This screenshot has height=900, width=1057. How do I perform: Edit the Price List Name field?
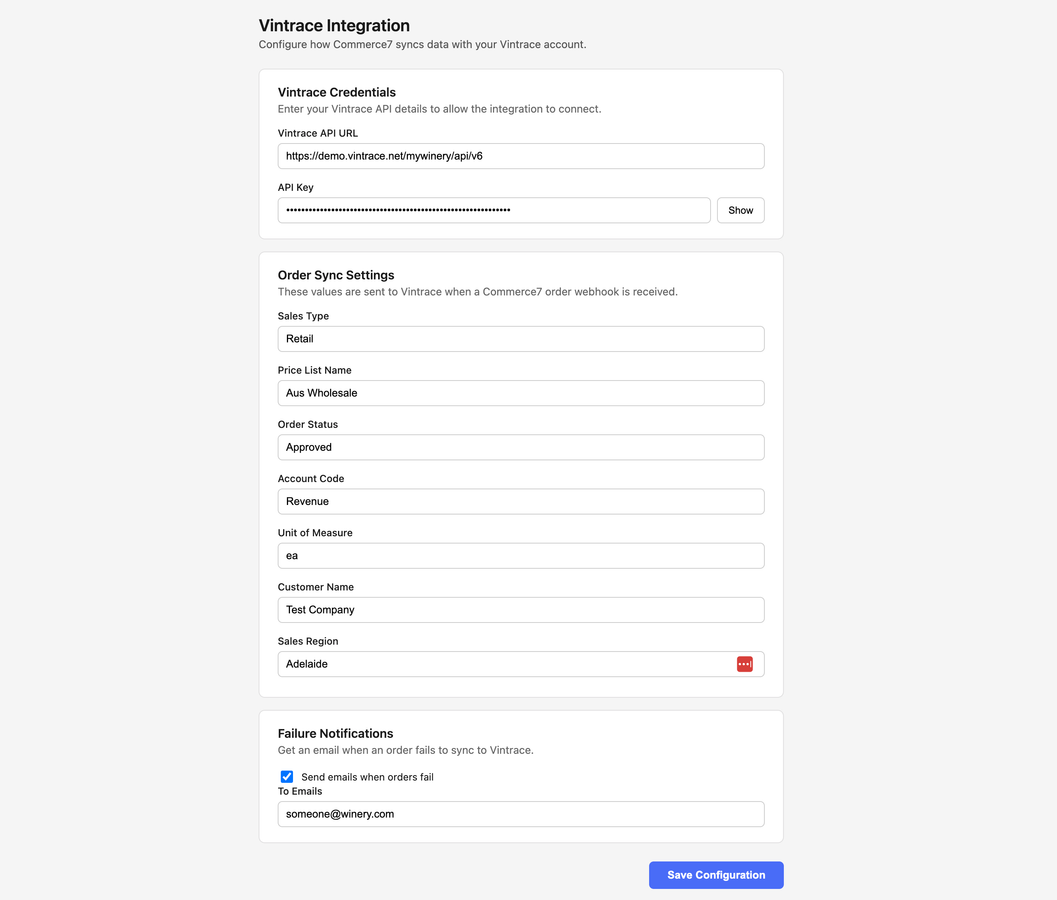click(521, 393)
